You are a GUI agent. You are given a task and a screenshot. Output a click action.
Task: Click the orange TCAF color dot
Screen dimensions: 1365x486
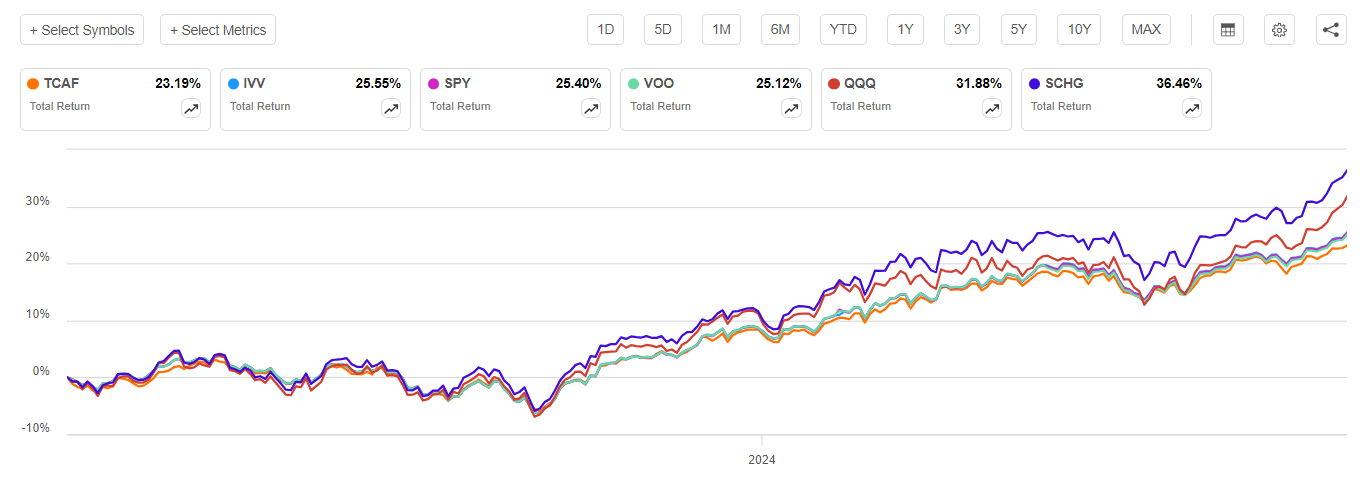(34, 84)
